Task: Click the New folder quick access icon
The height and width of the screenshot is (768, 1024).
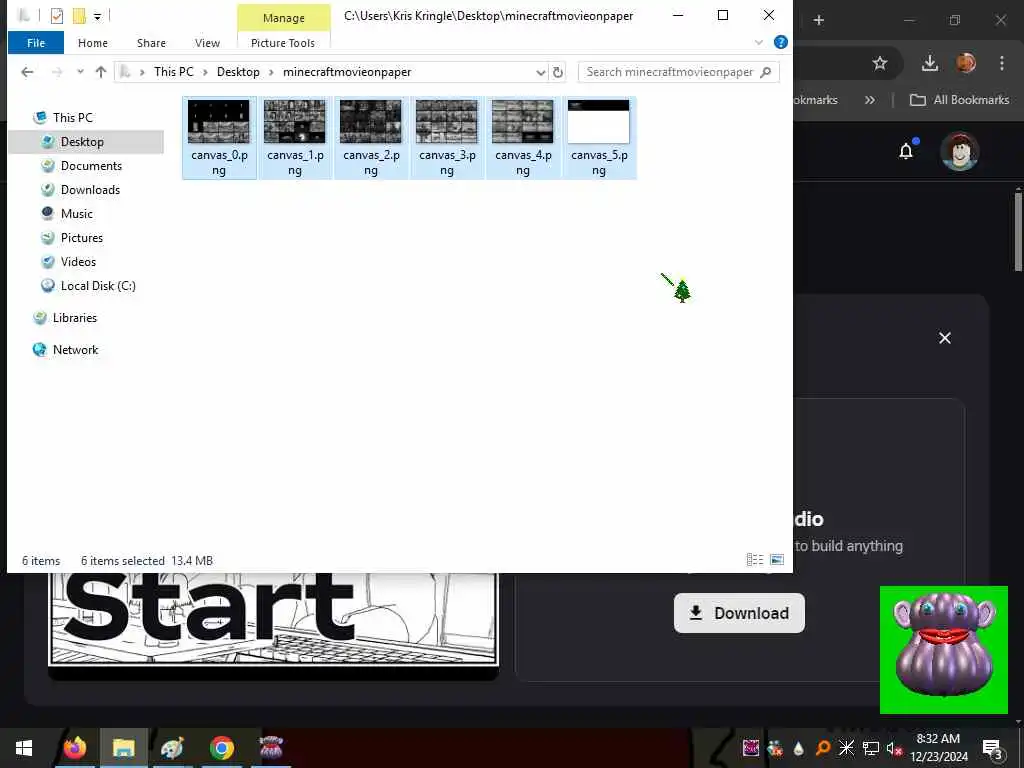Action: point(79,16)
